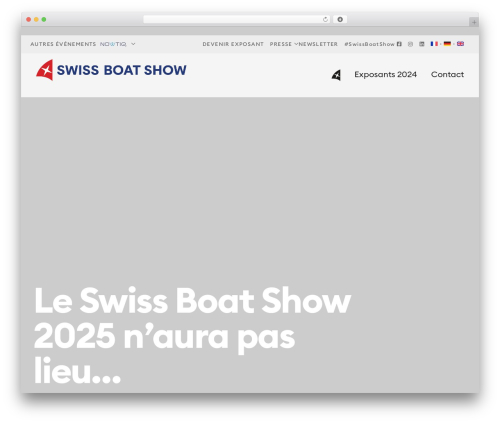500x423 pixels.
Task: Switch language to German flag
Action: tap(447, 44)
